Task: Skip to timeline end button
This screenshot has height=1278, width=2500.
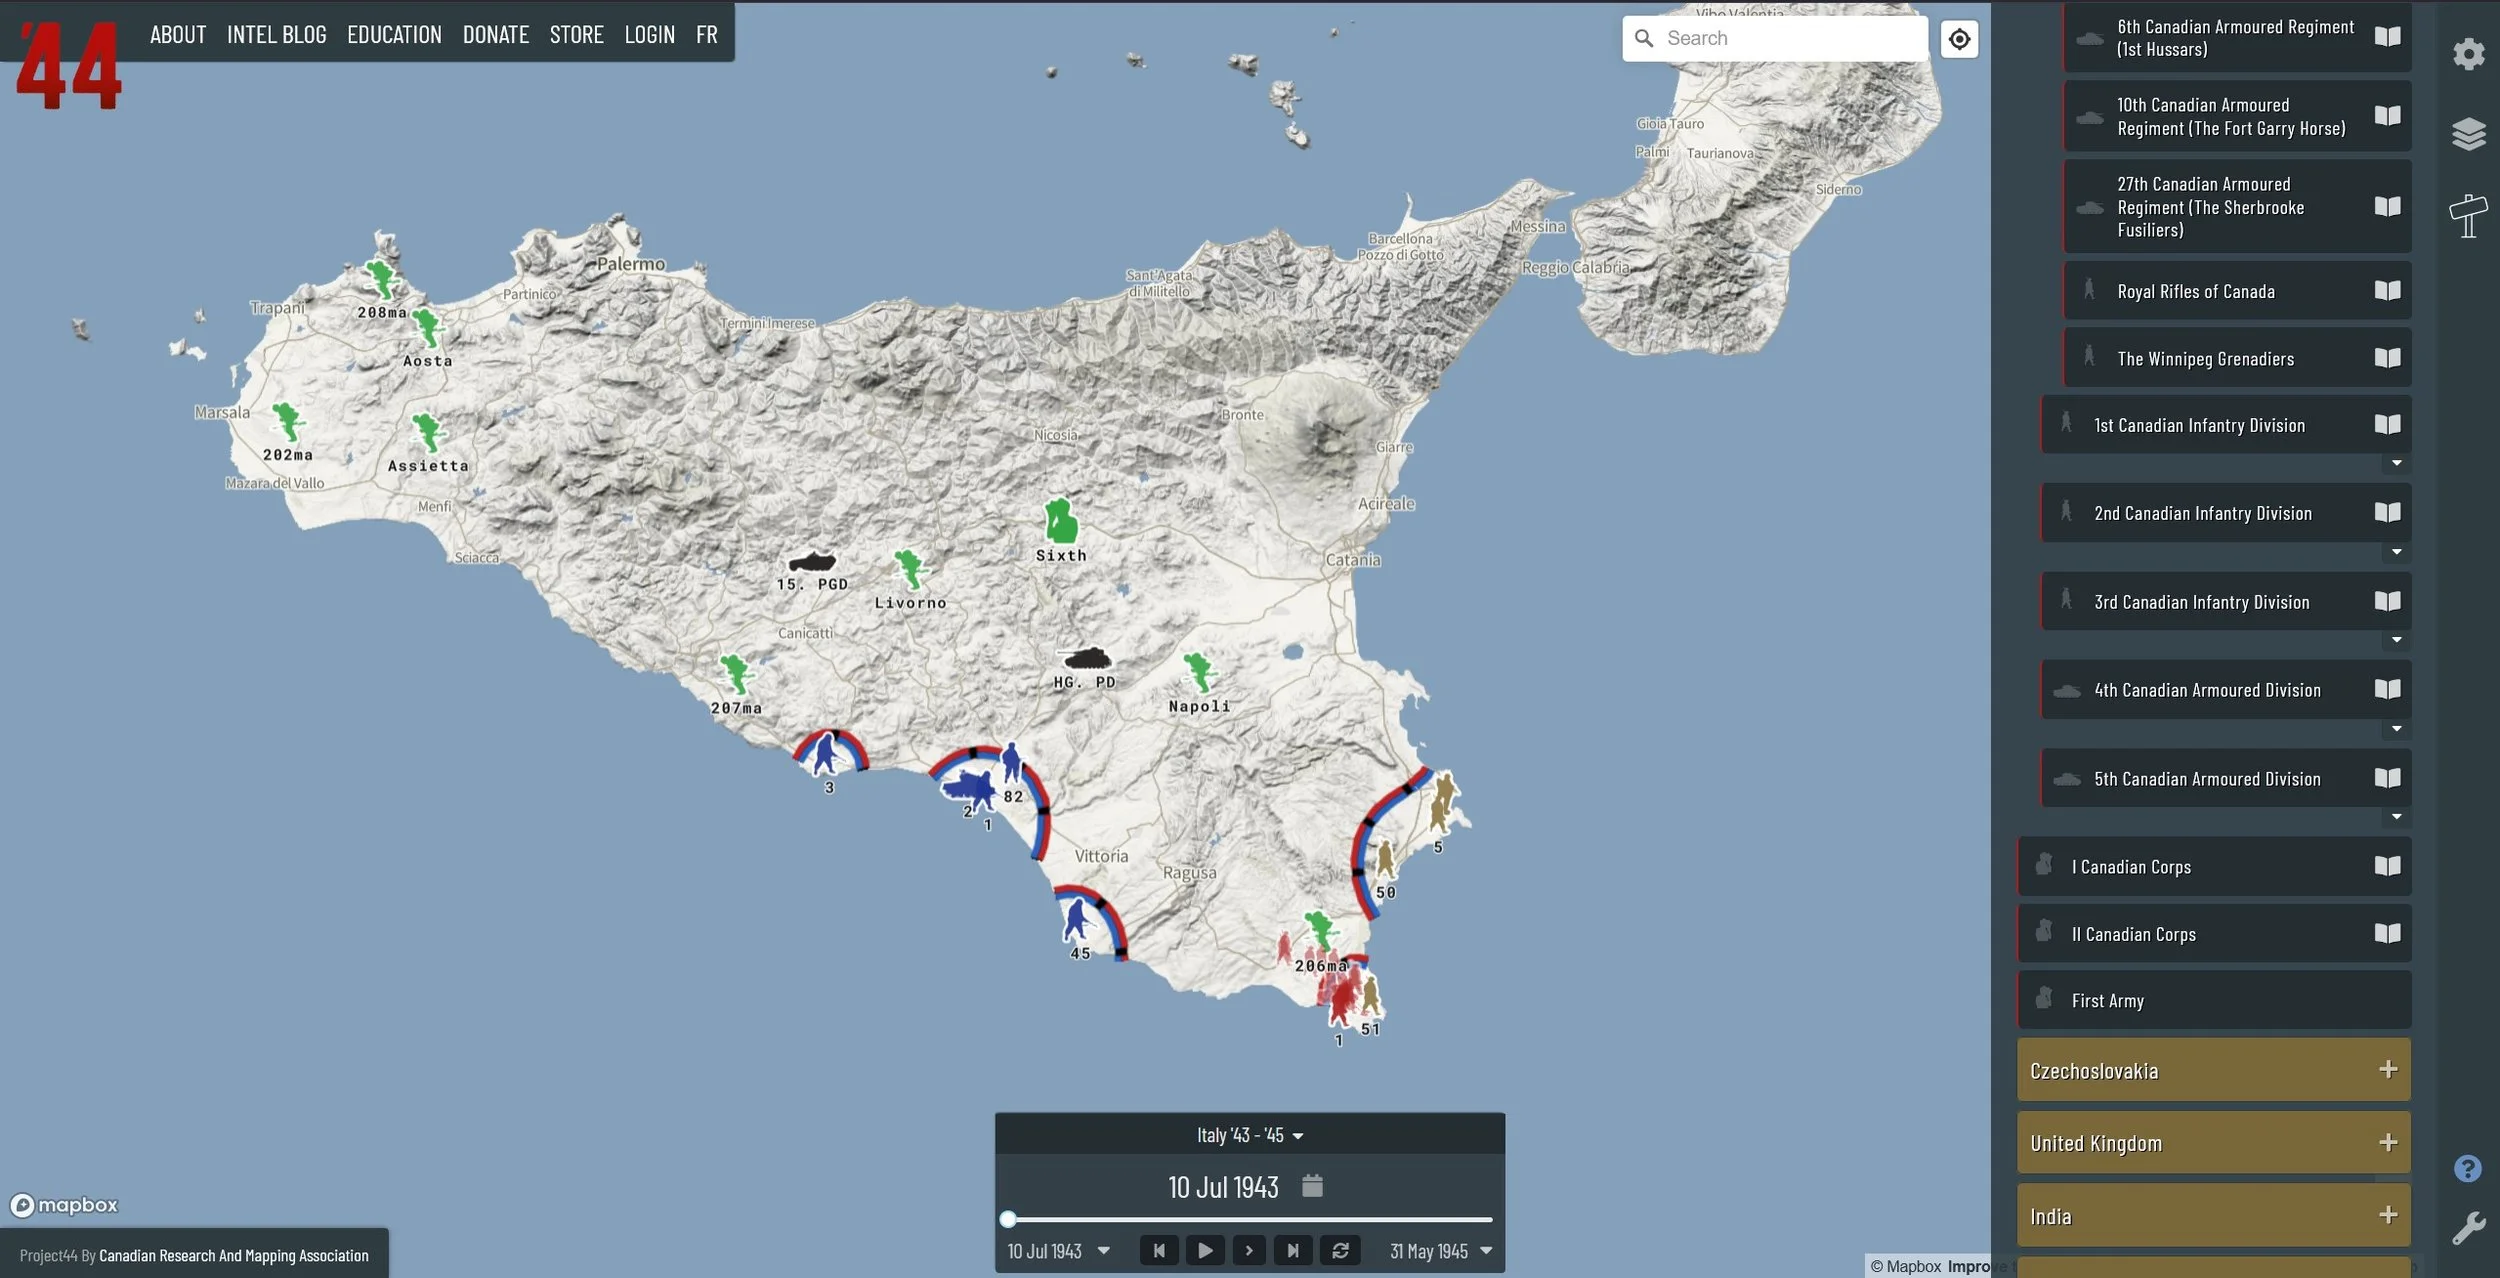Action: pyautogui.click(x=1293, y=1250)
